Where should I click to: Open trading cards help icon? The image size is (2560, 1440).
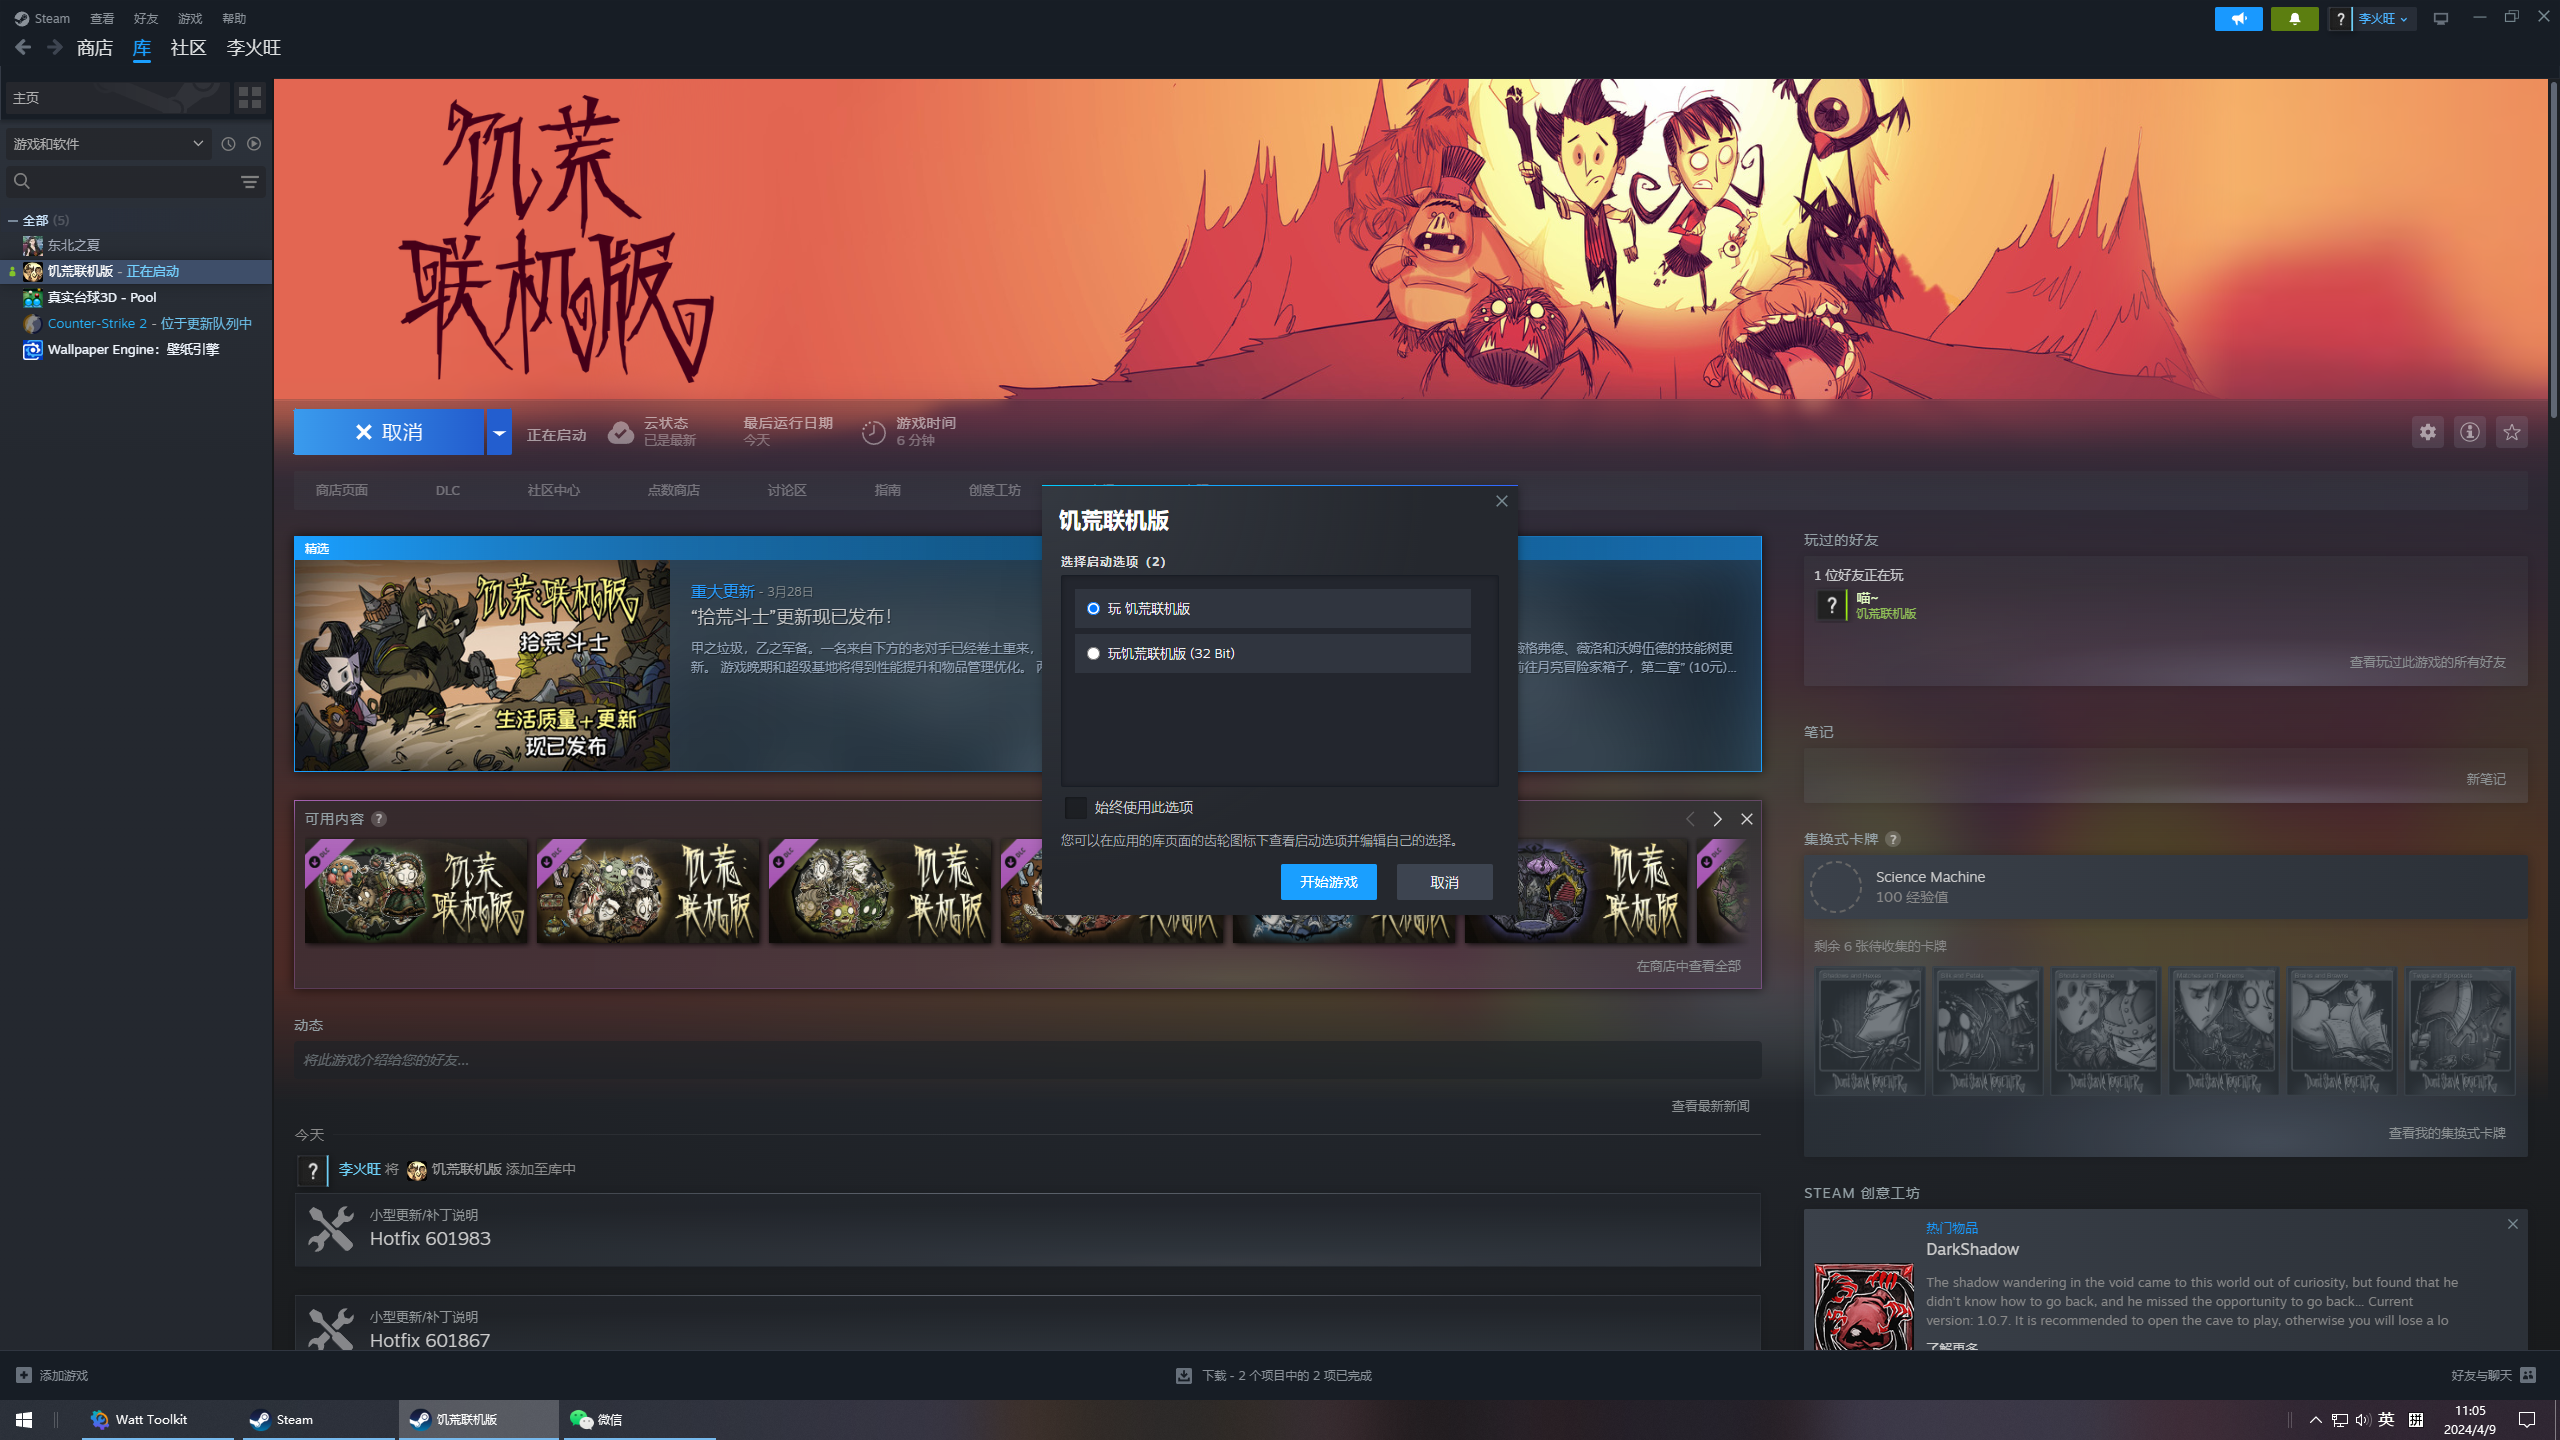[x=1892, y=840]
